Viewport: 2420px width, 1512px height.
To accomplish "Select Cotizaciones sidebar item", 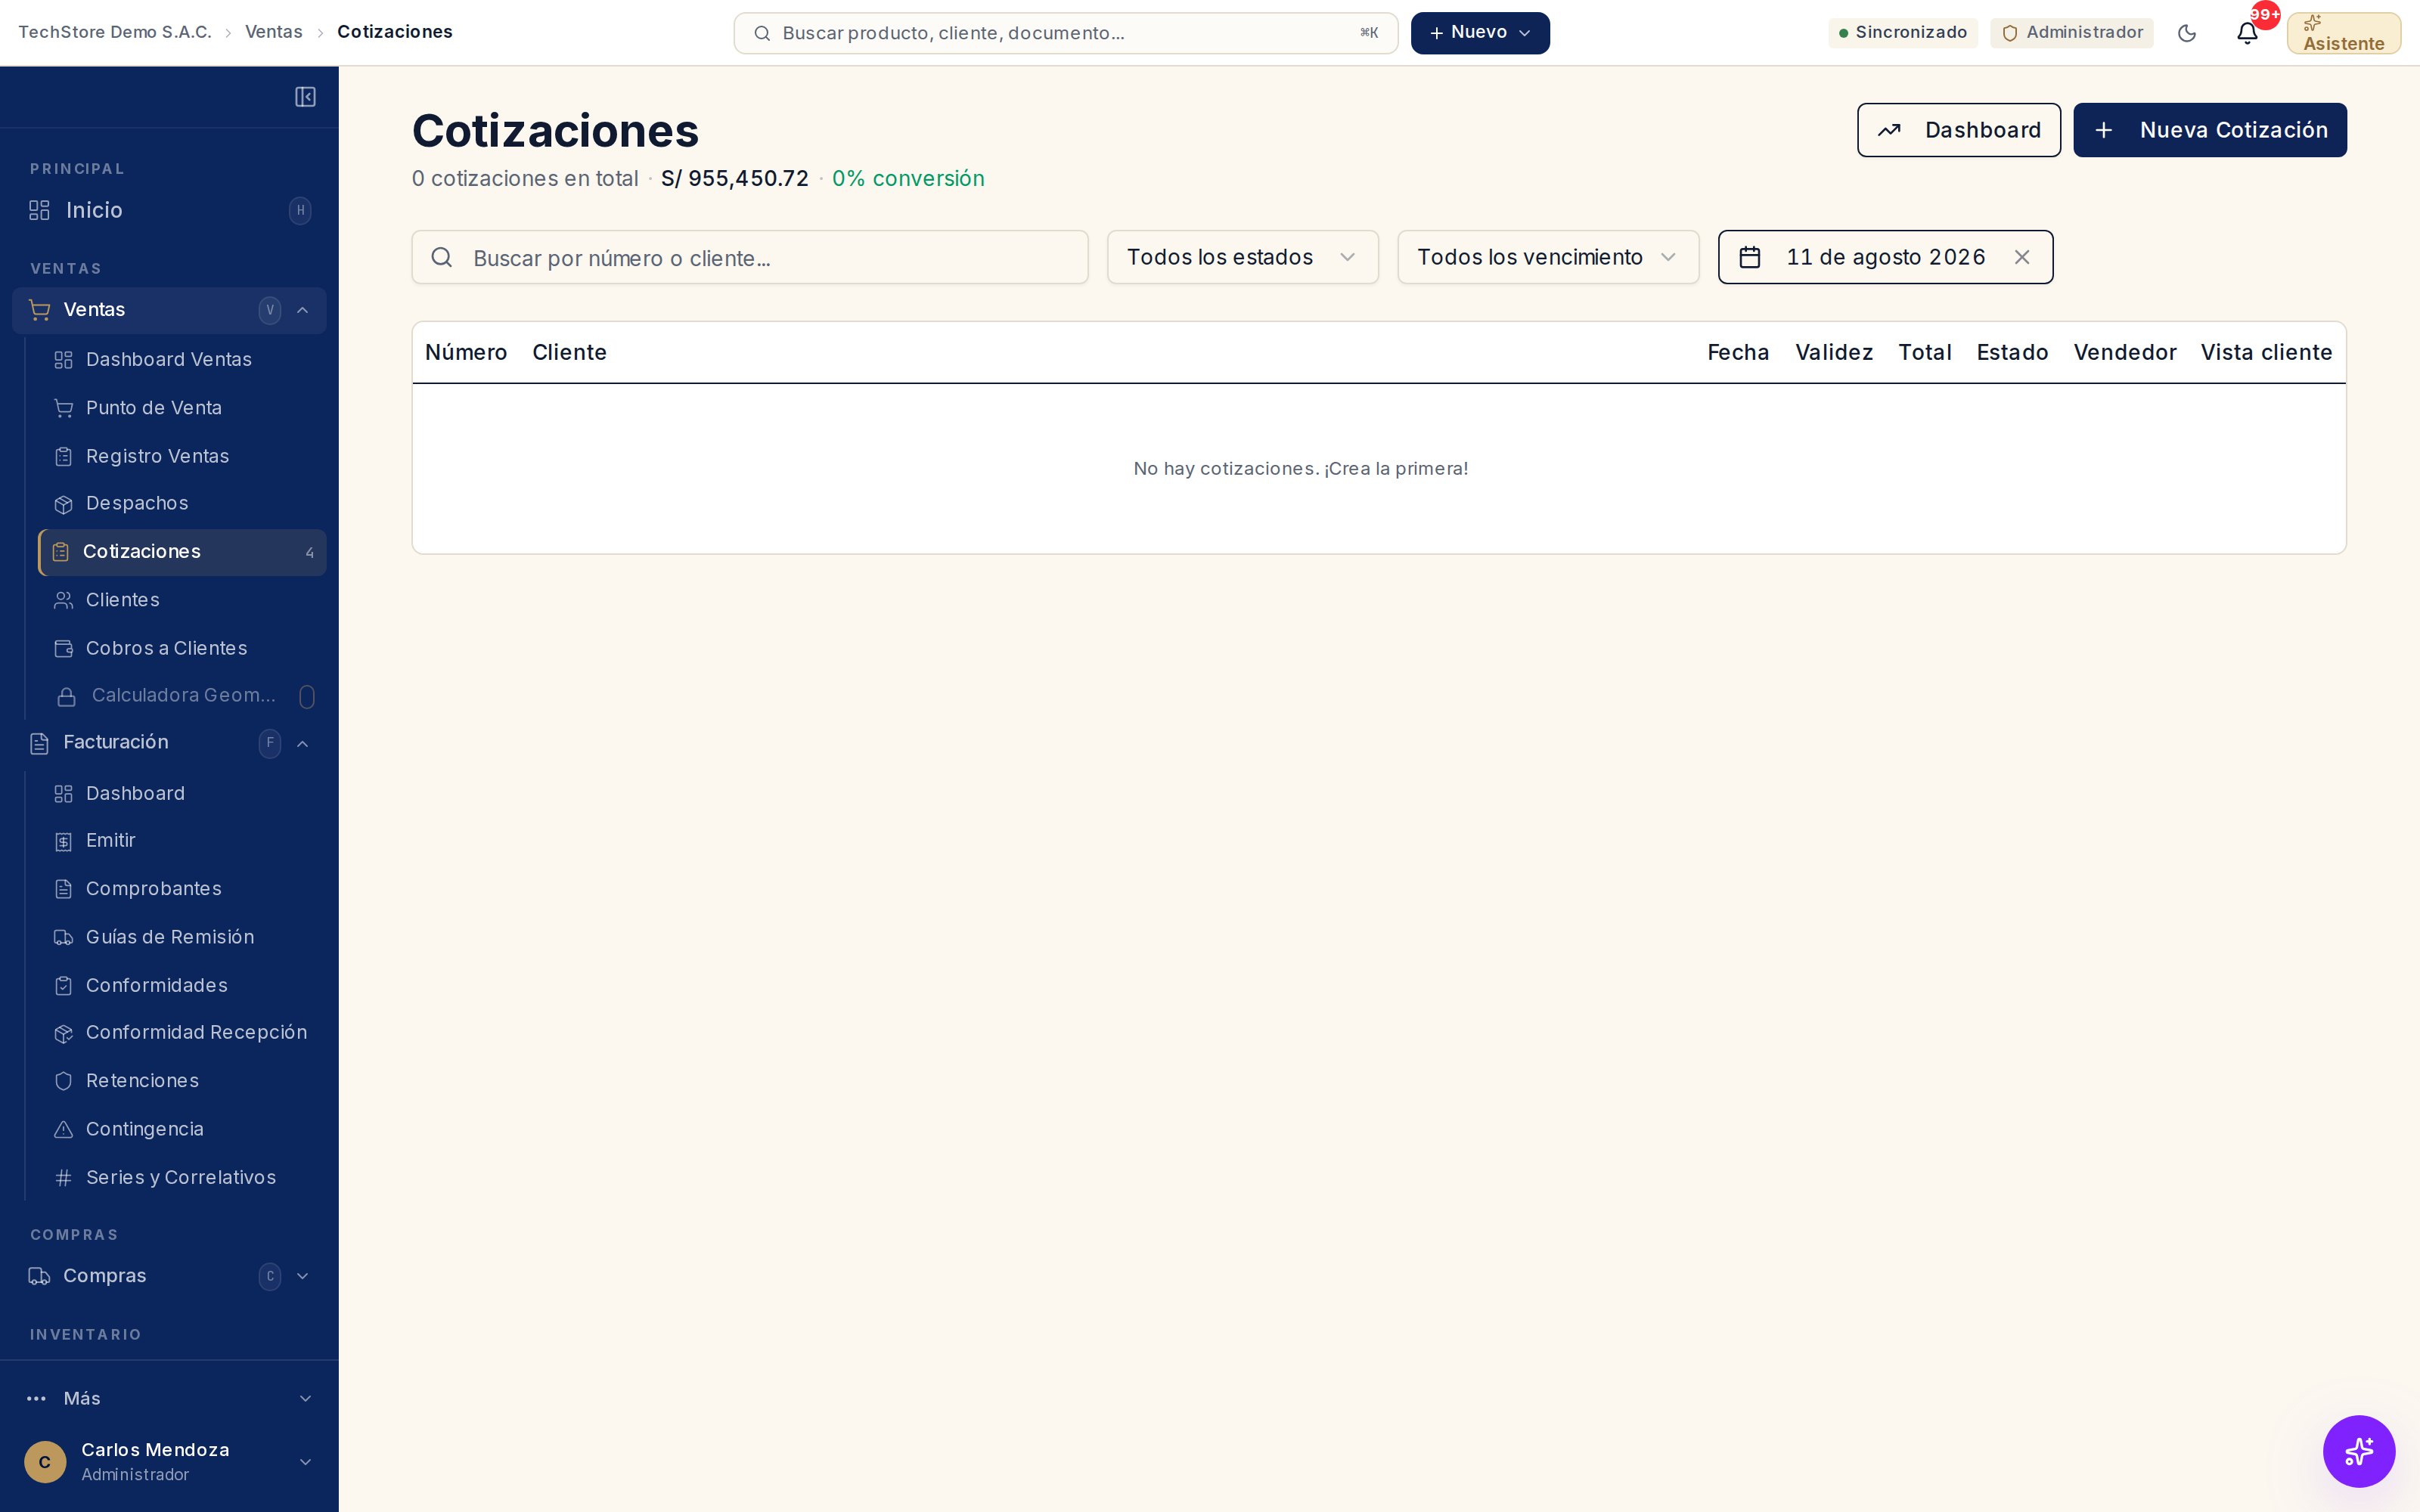I will coord(182,552).
